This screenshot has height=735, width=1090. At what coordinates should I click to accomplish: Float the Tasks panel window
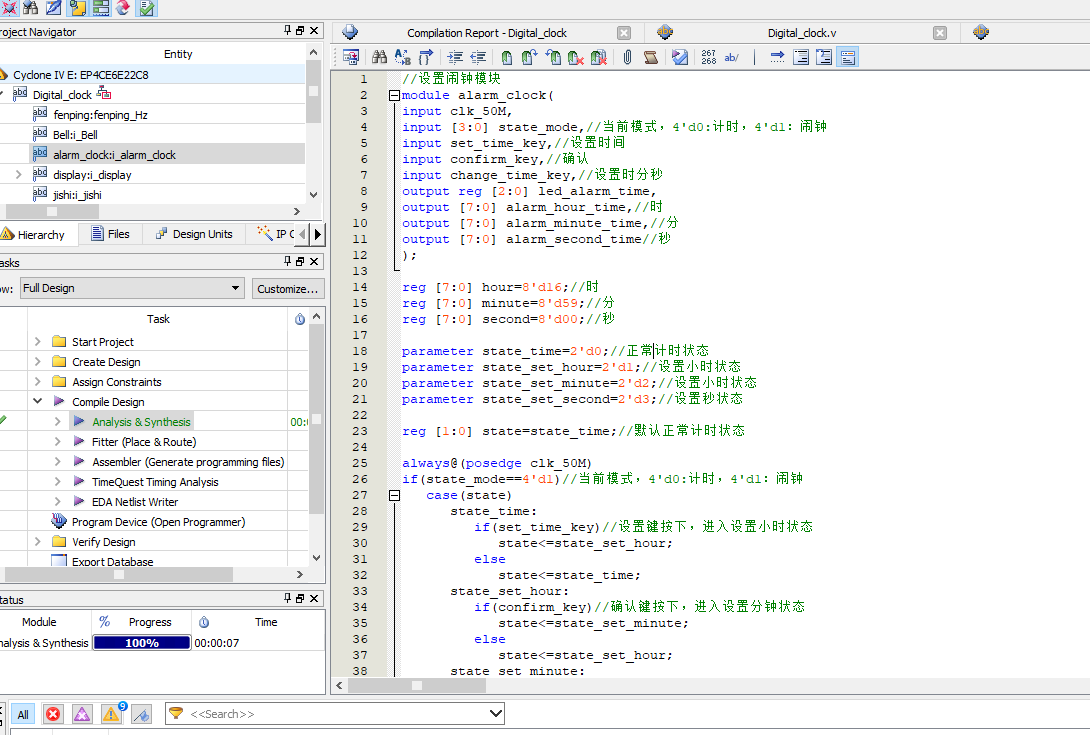tap(300, 261)
